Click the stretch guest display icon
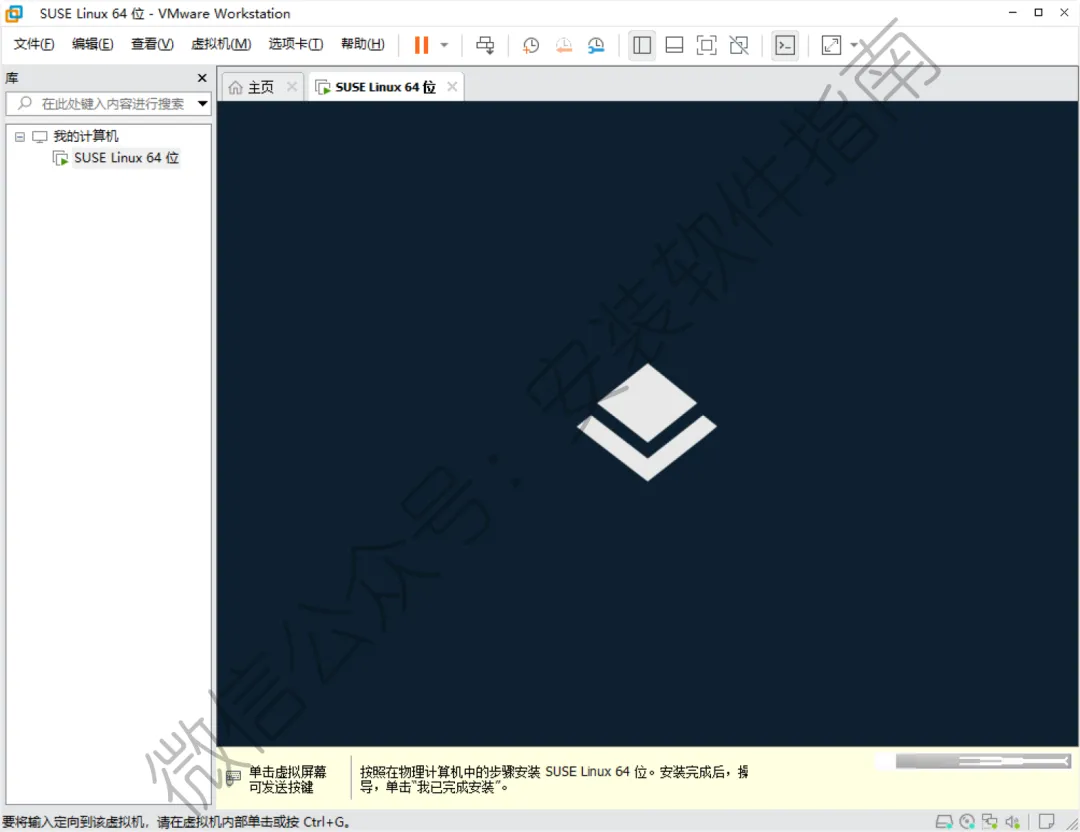 831,45
